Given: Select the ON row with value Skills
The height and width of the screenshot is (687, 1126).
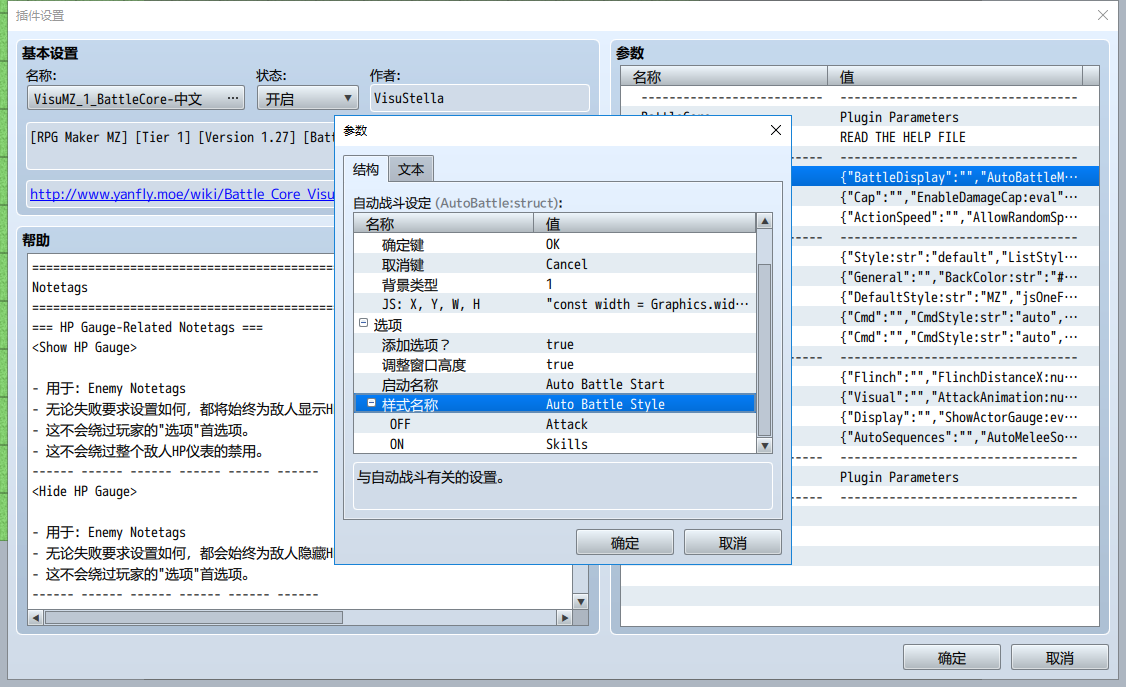Looking at the screenshot, I should click(554, 444).
